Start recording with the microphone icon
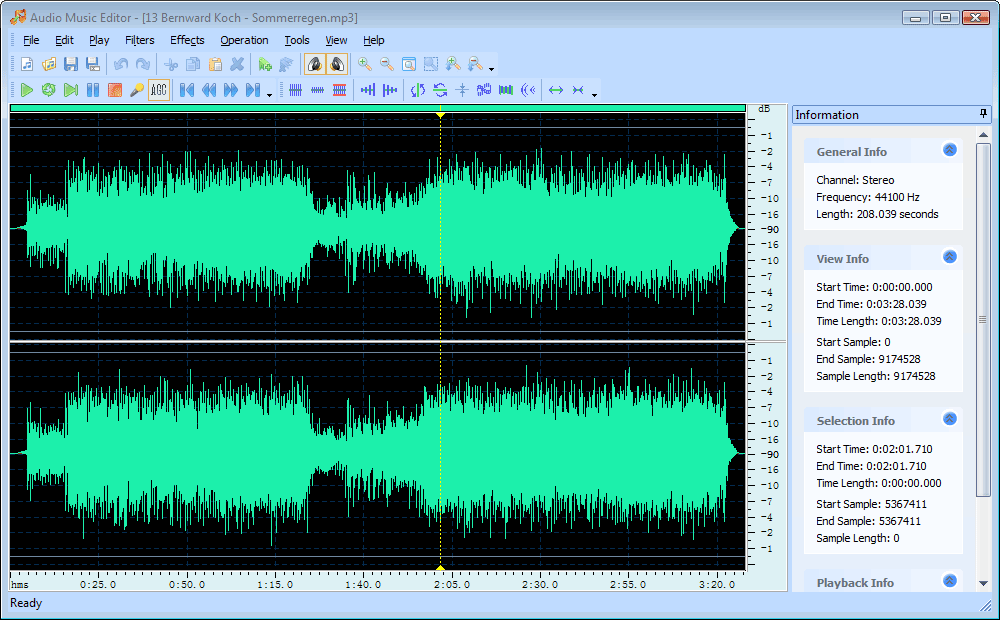The height and width of the screenshot is (620, 1000). (x=136, y=90)
